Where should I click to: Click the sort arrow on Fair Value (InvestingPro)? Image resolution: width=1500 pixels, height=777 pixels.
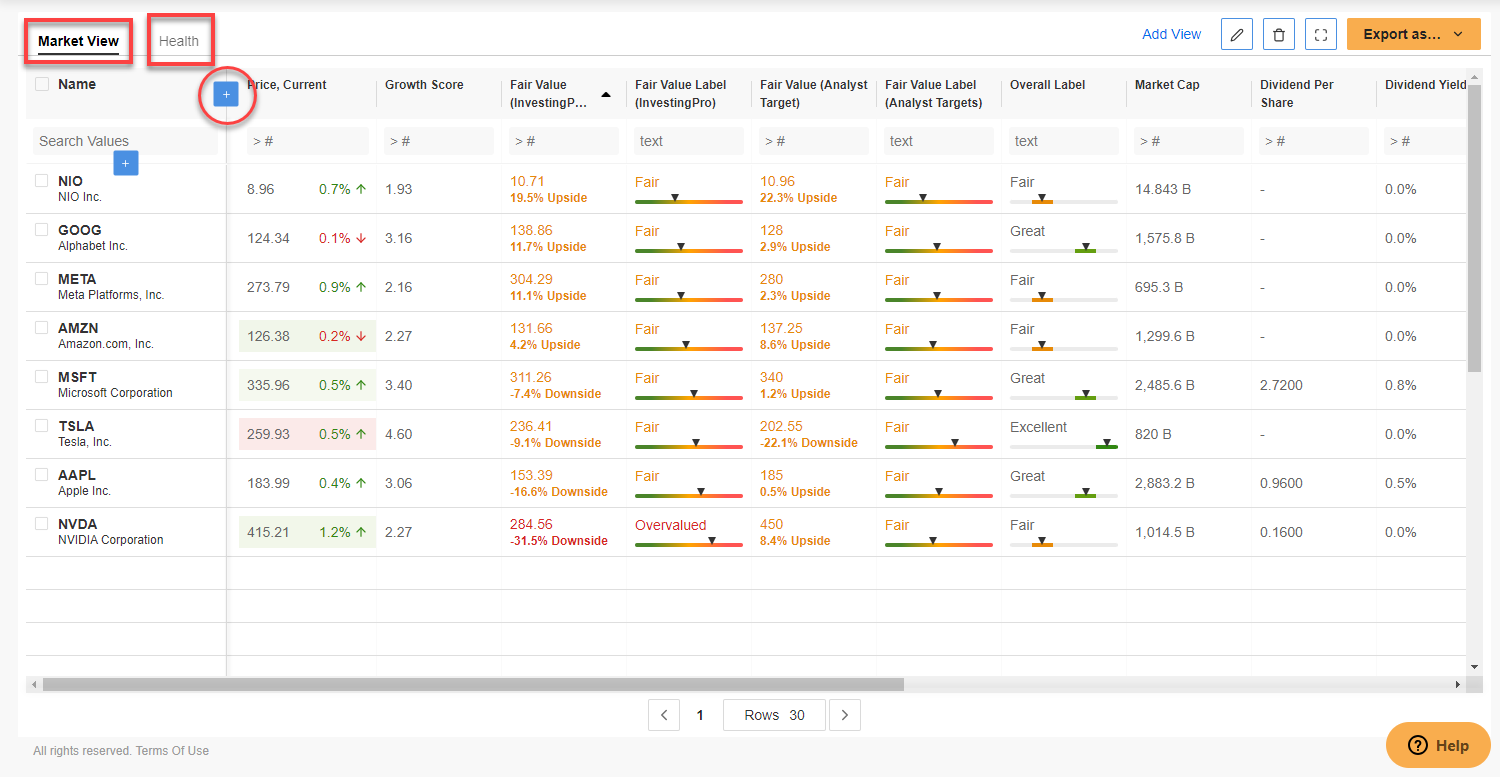click(x=606, y=94)
